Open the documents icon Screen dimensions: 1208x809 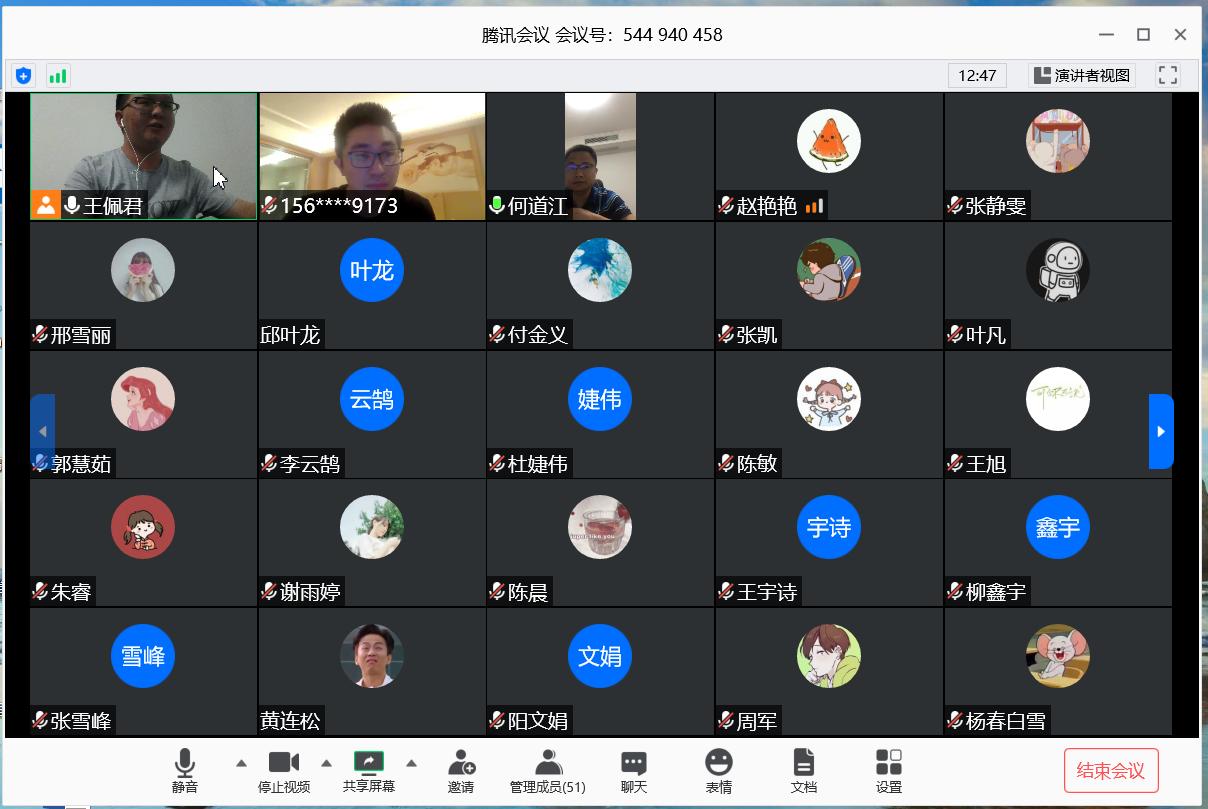(x=804, y=763)
